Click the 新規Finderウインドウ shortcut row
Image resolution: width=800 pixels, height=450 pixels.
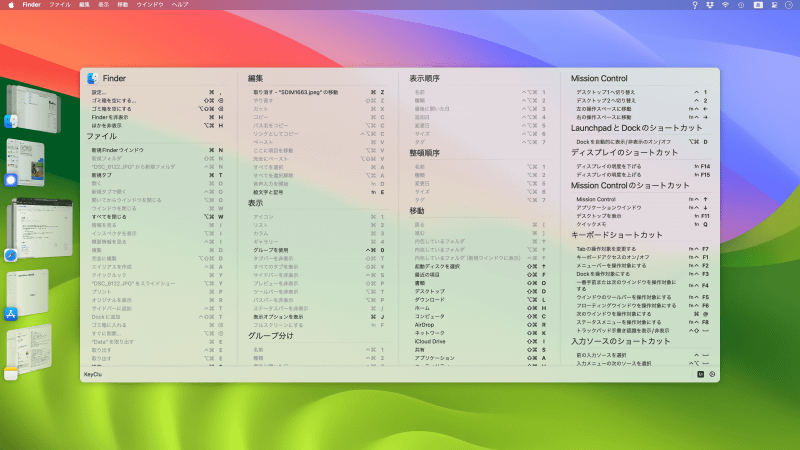coord(157,150)
